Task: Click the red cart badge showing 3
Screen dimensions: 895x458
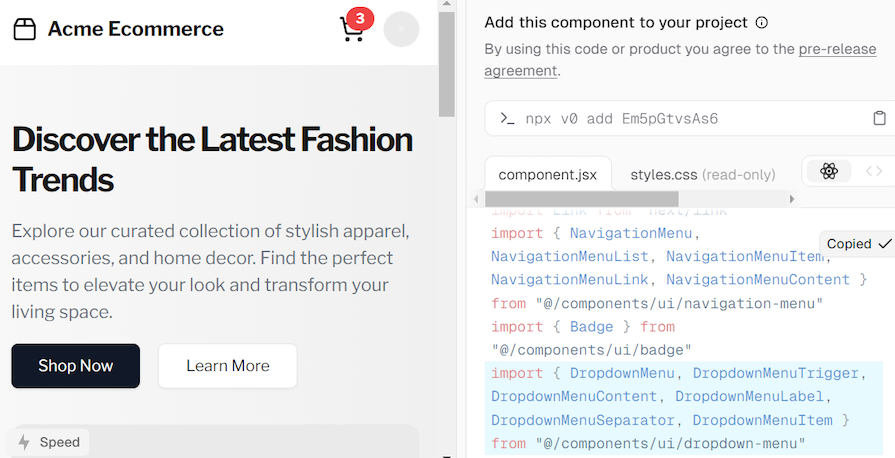Action: pos(359,18)
